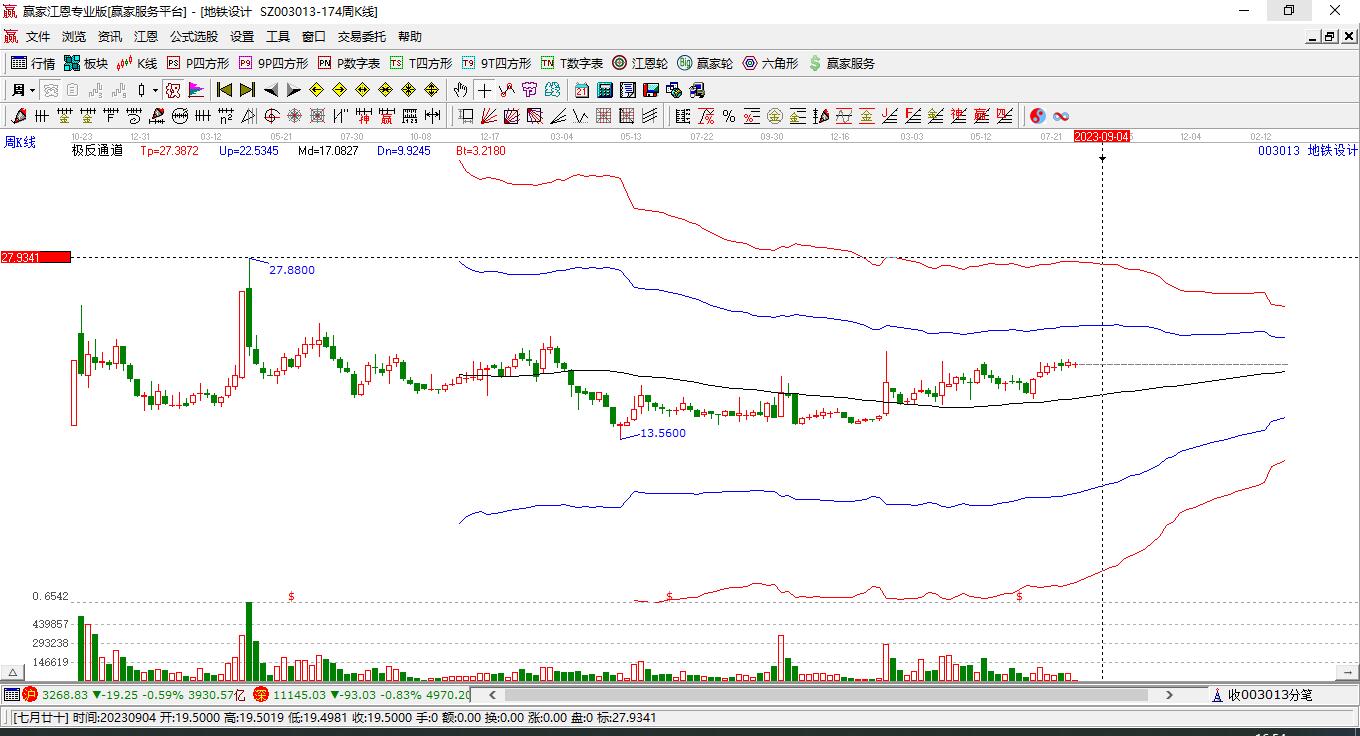
Task: Open the 公式选股 menu
Action: coord(194,37)
